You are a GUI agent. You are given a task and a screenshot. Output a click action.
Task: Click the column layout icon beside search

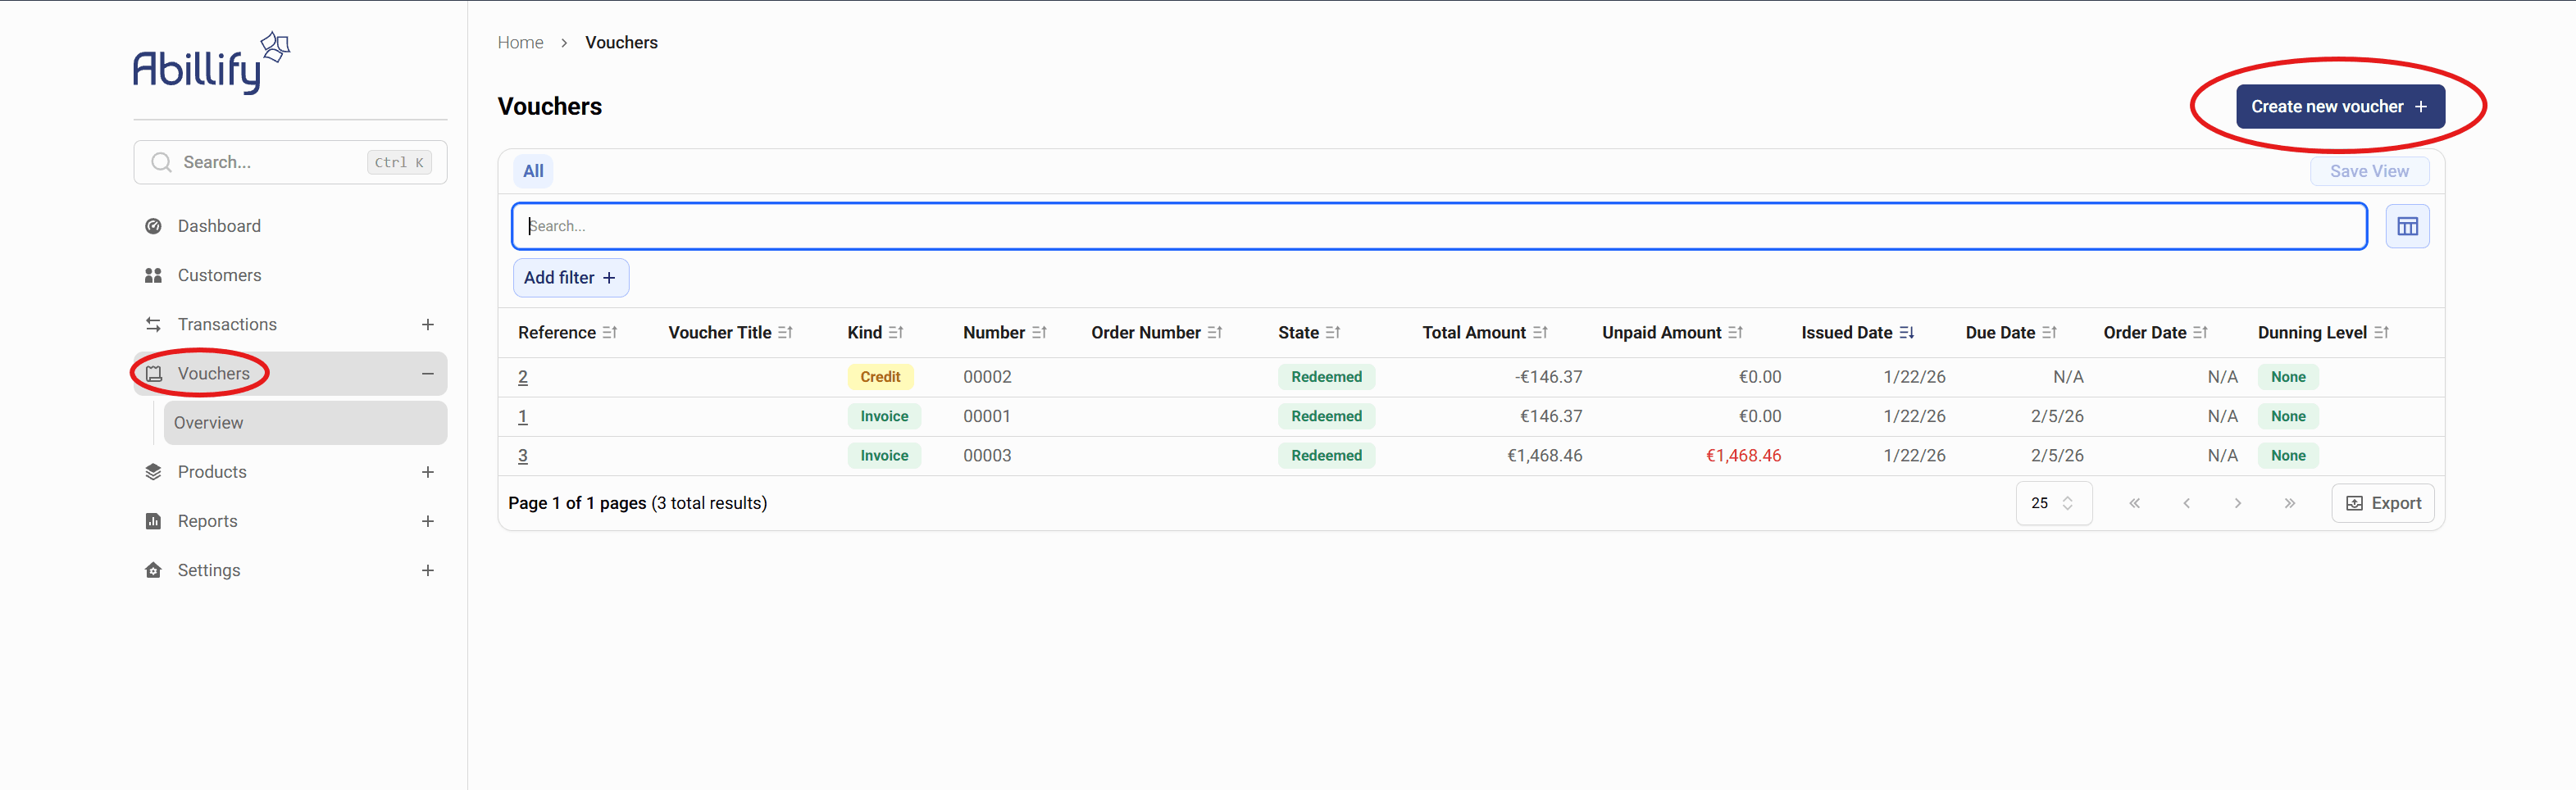coord(2406,226)
